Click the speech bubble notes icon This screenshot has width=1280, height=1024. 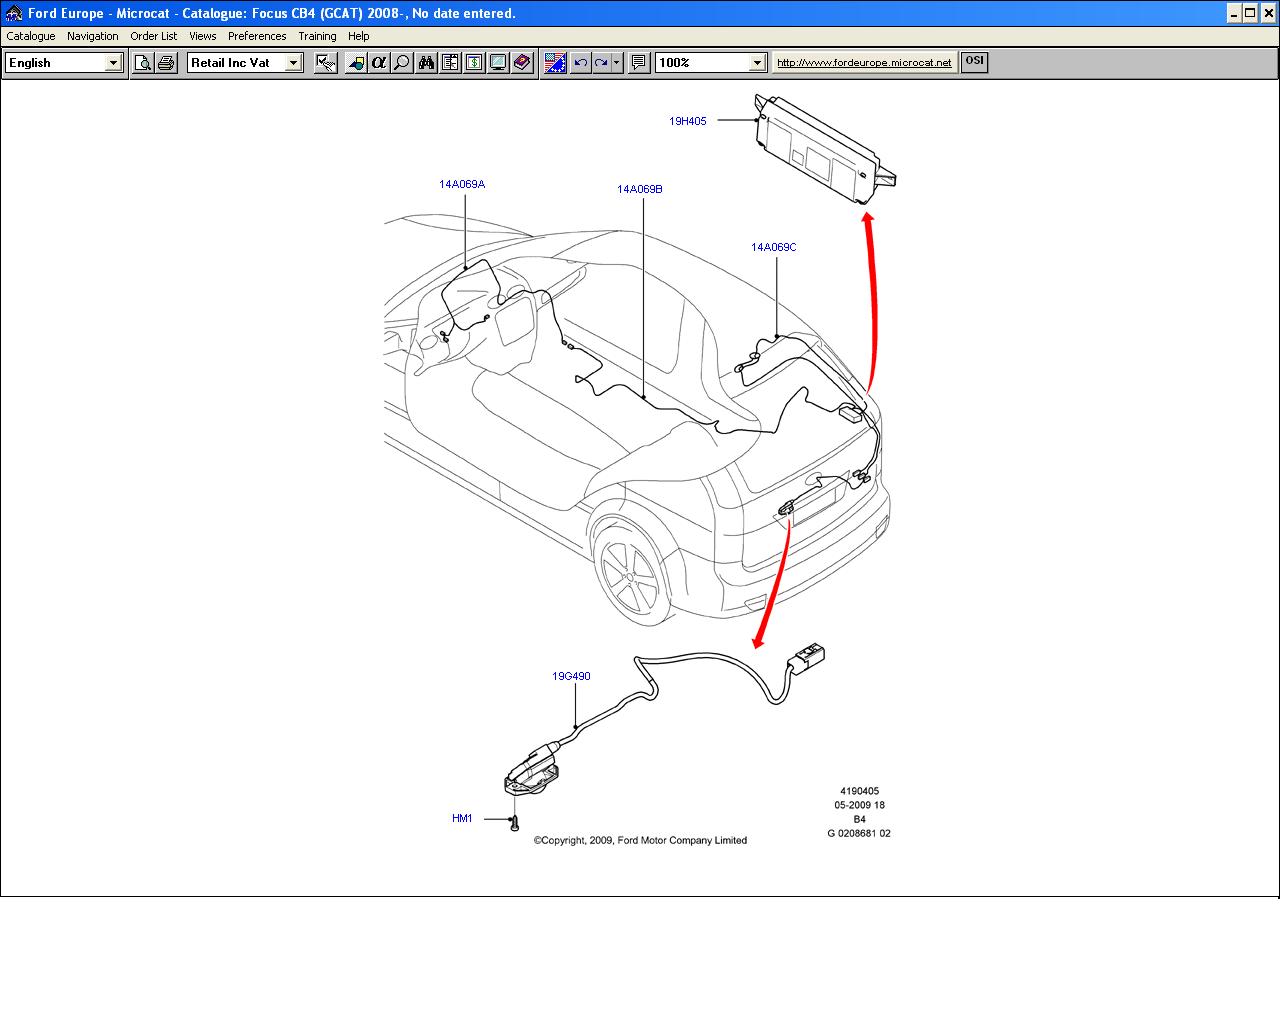click(639, 63)
